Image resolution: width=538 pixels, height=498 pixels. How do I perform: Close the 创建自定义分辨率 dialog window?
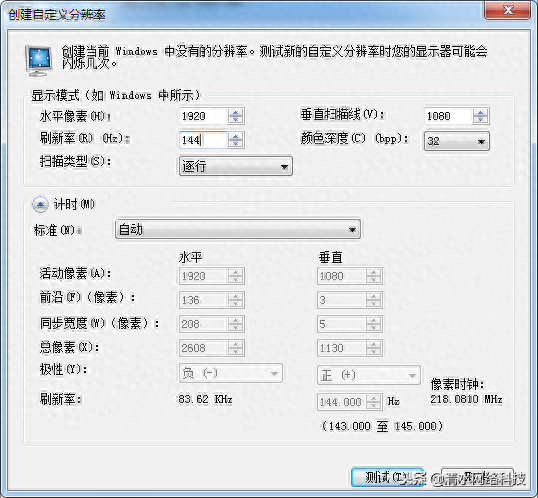coord(508,10)
